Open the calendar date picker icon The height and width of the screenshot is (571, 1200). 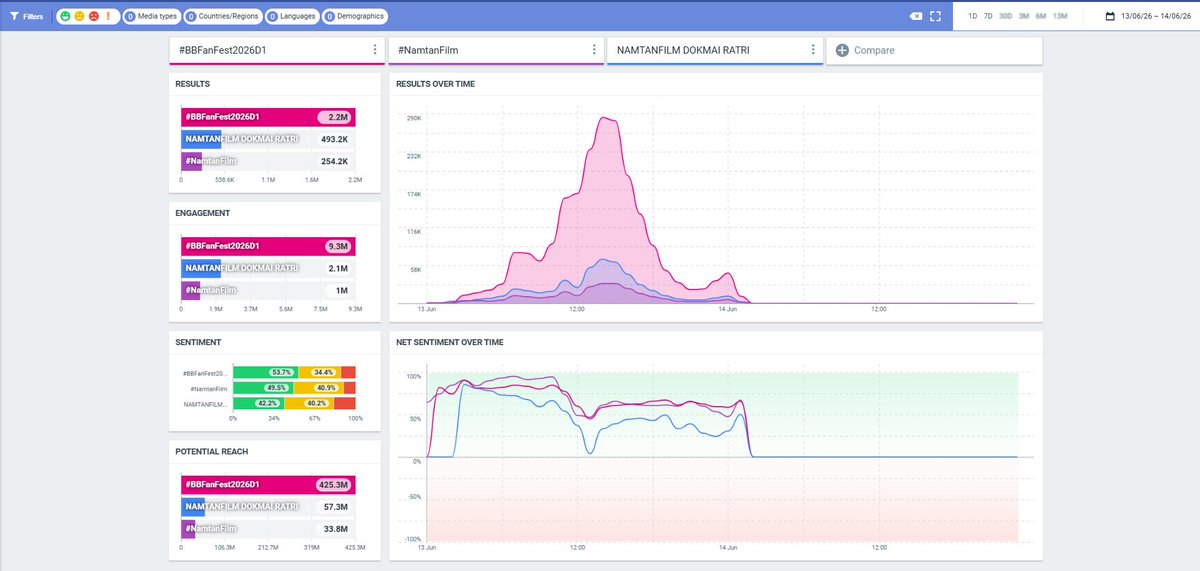1110,16
